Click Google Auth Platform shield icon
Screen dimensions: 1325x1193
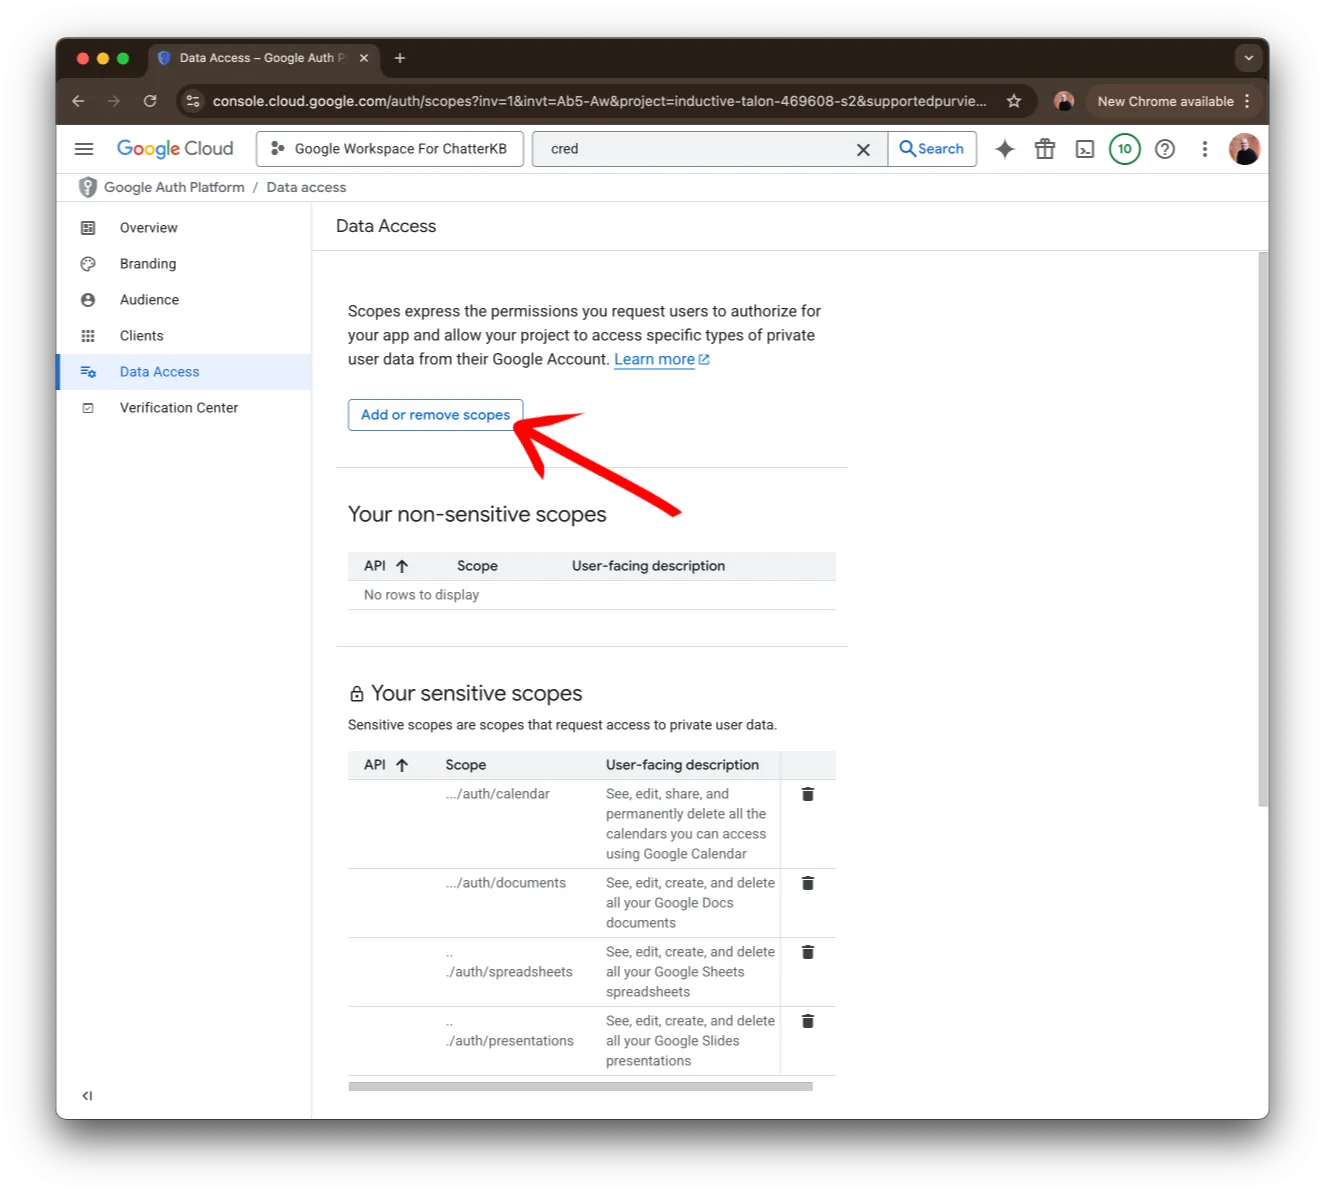(88, 187)
